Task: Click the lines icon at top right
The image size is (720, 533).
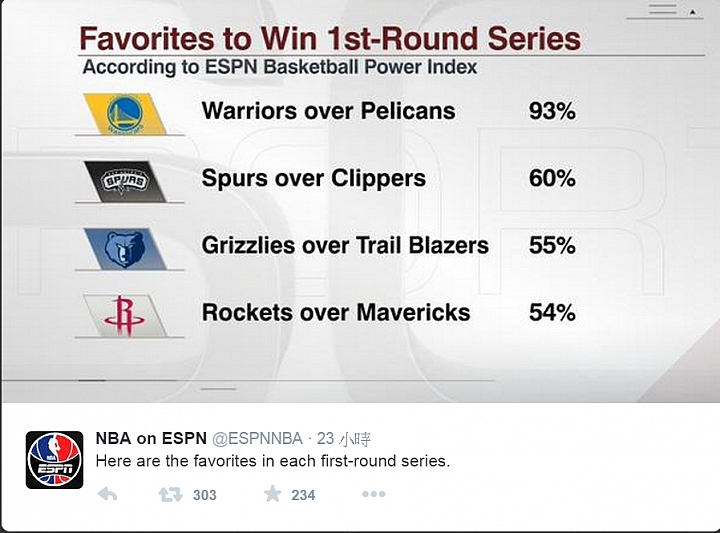Action: pyautogui.click(x=662, y=9)
